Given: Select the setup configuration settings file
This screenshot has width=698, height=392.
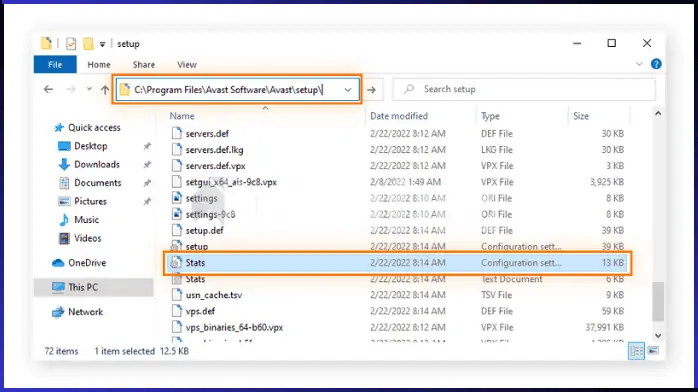Looking at the screenshot, I should (197, 247).
